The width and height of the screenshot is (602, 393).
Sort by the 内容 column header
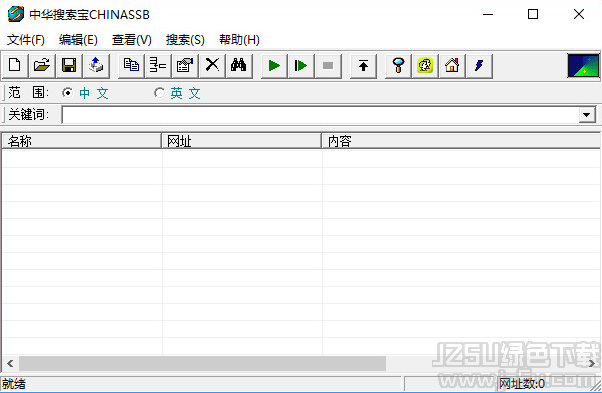coord(461,141)
